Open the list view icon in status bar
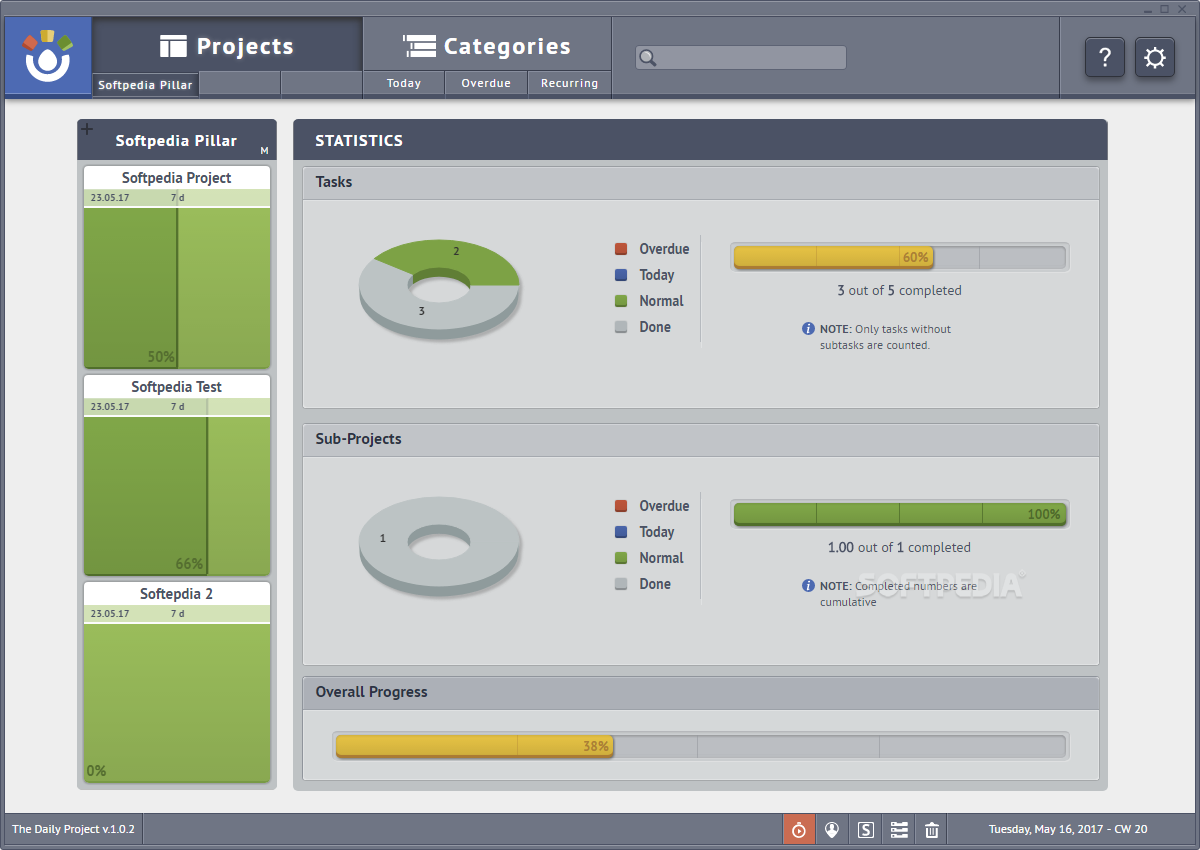1200x850 pixels. [x=899, y=829]
